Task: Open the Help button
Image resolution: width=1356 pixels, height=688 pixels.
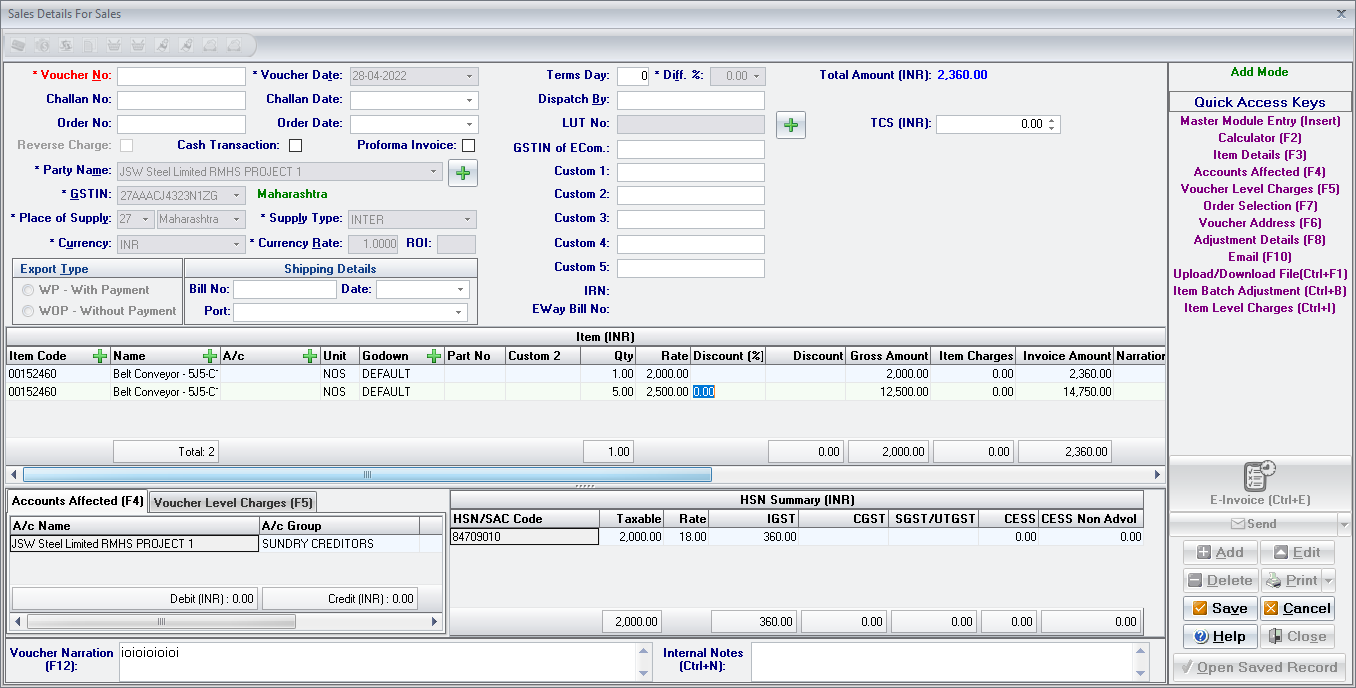Action: 1220,636
